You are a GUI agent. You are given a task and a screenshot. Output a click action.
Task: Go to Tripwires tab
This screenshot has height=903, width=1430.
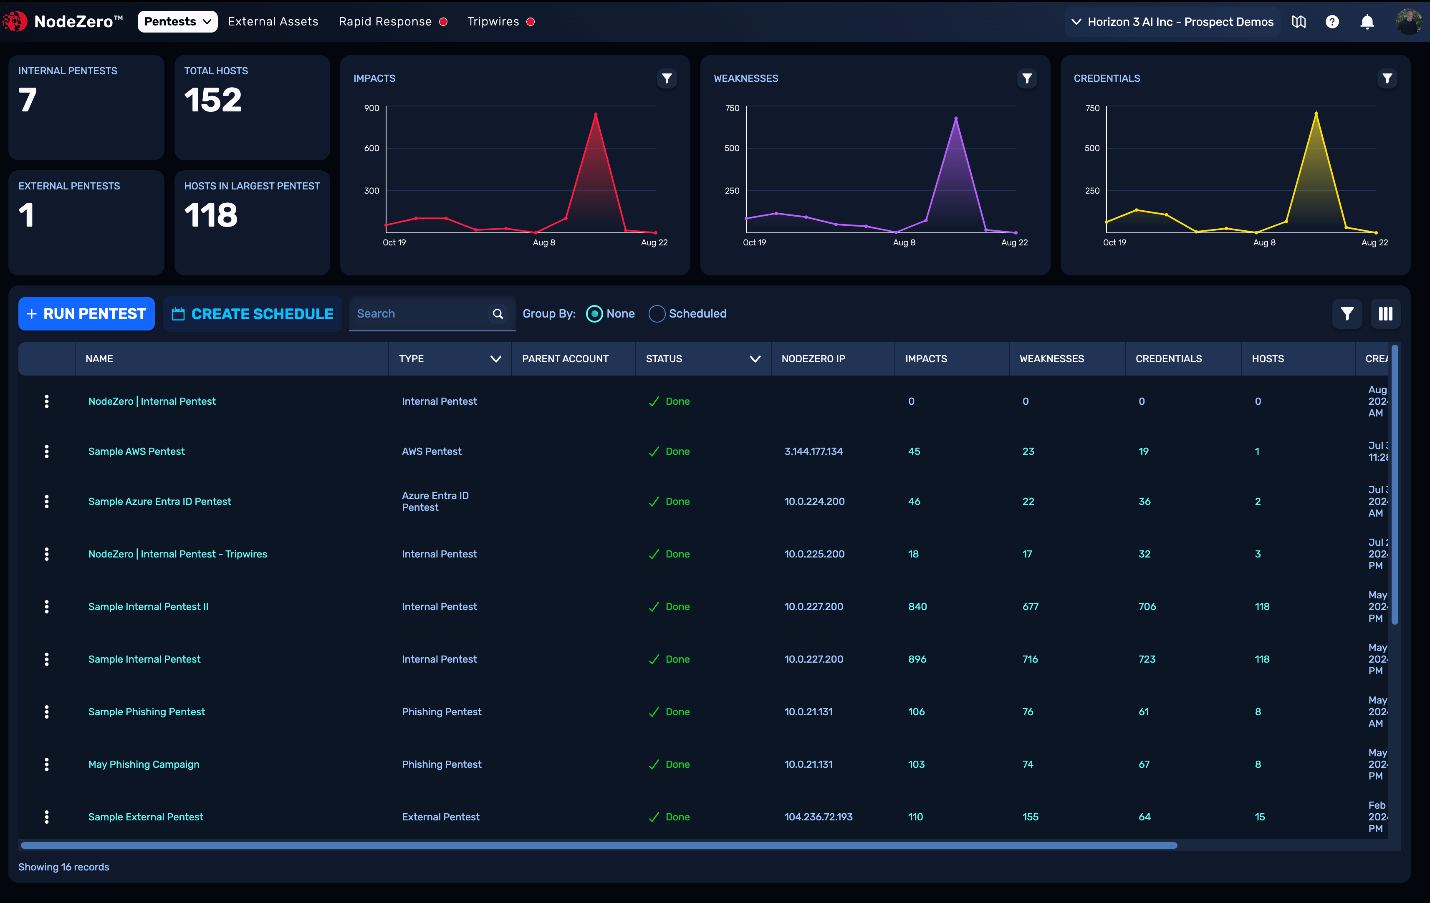[x=493, y=21]
